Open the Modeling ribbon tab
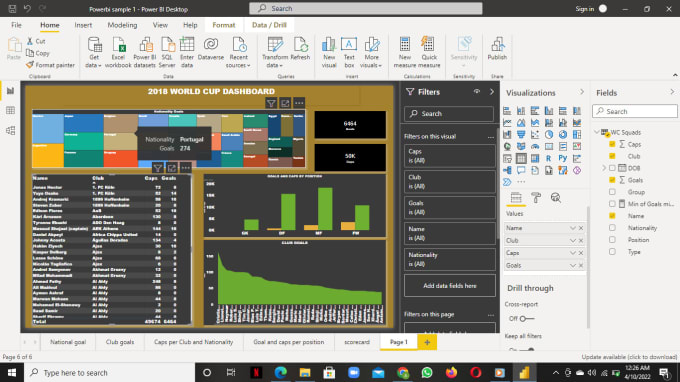The image size is (680, 382). (122, 25)
